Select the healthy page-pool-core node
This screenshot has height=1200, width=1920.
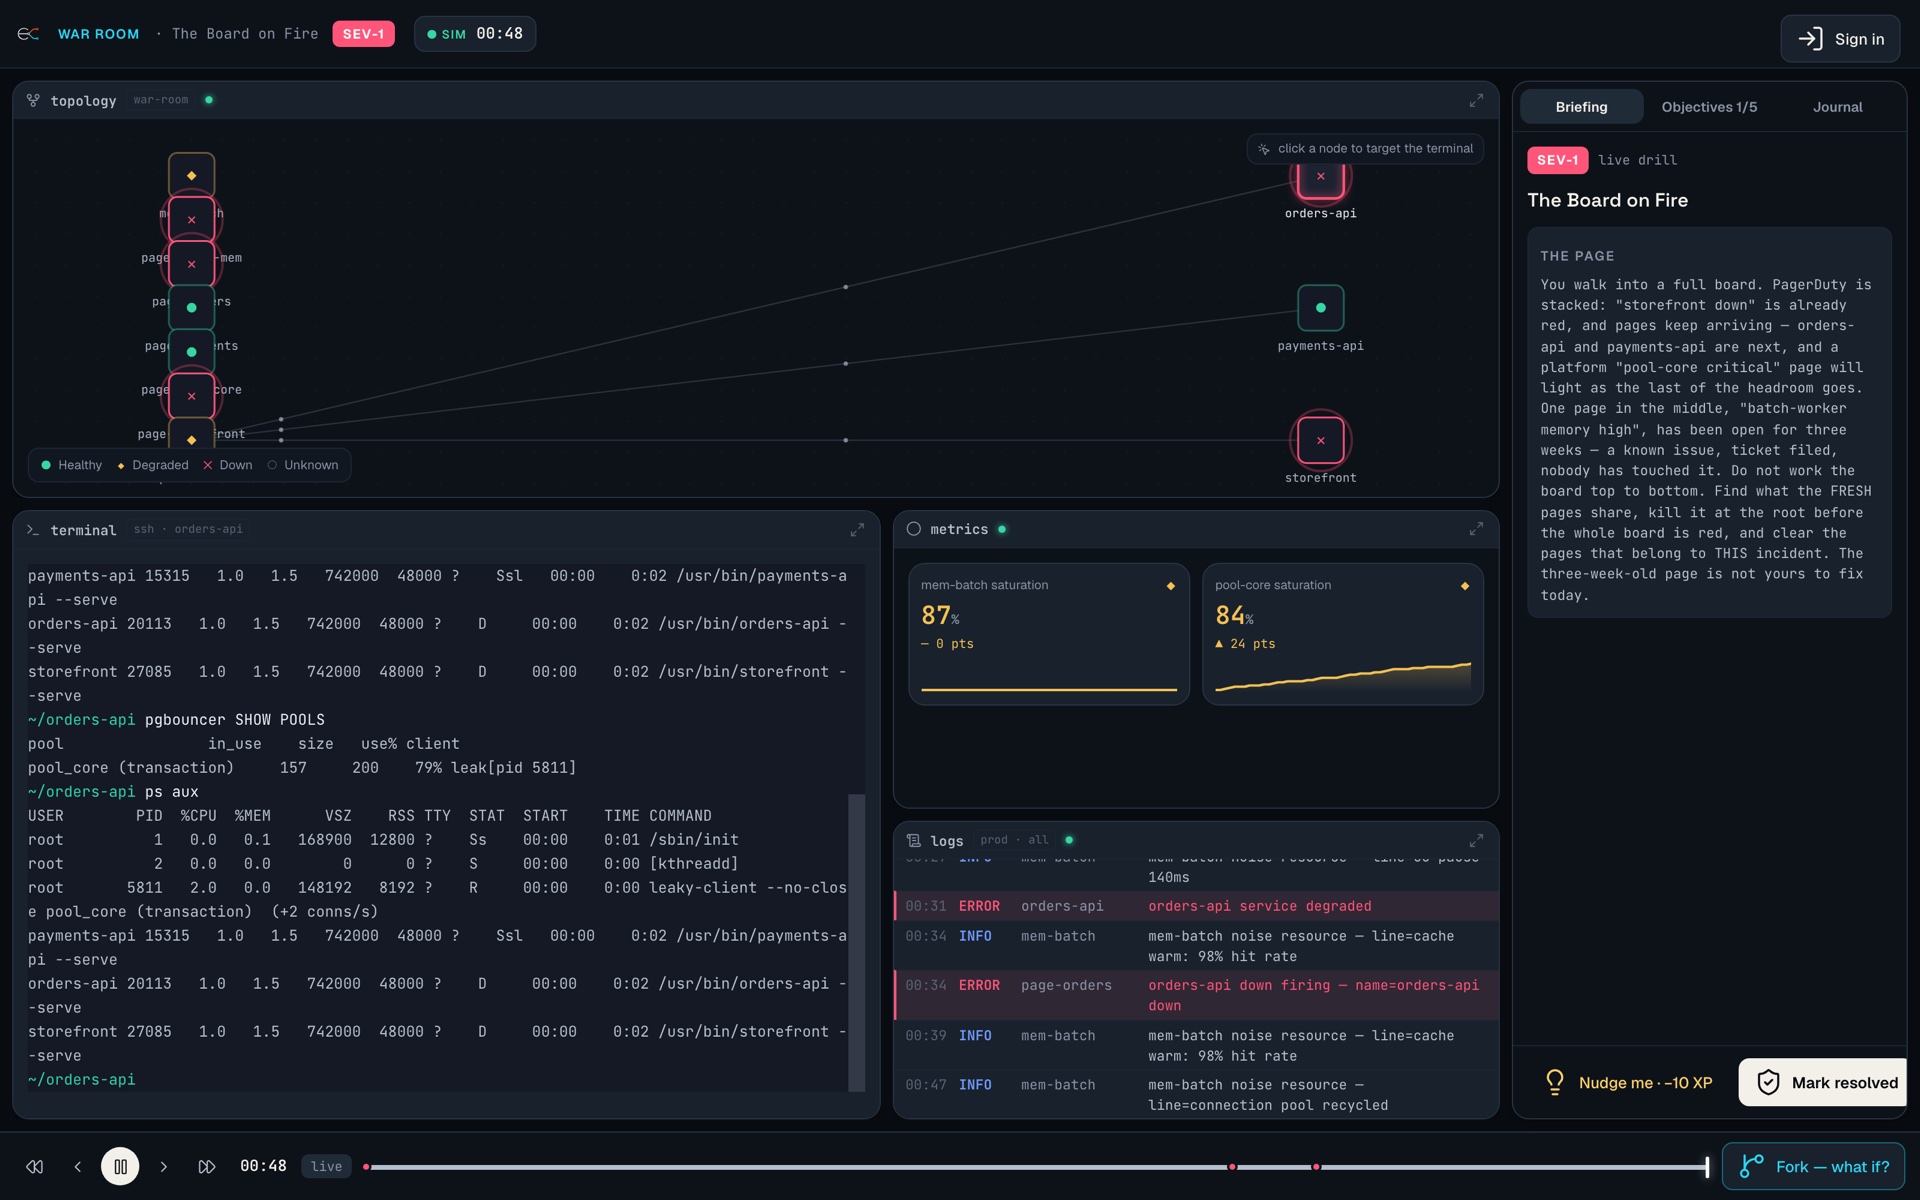tap(191, 351)
